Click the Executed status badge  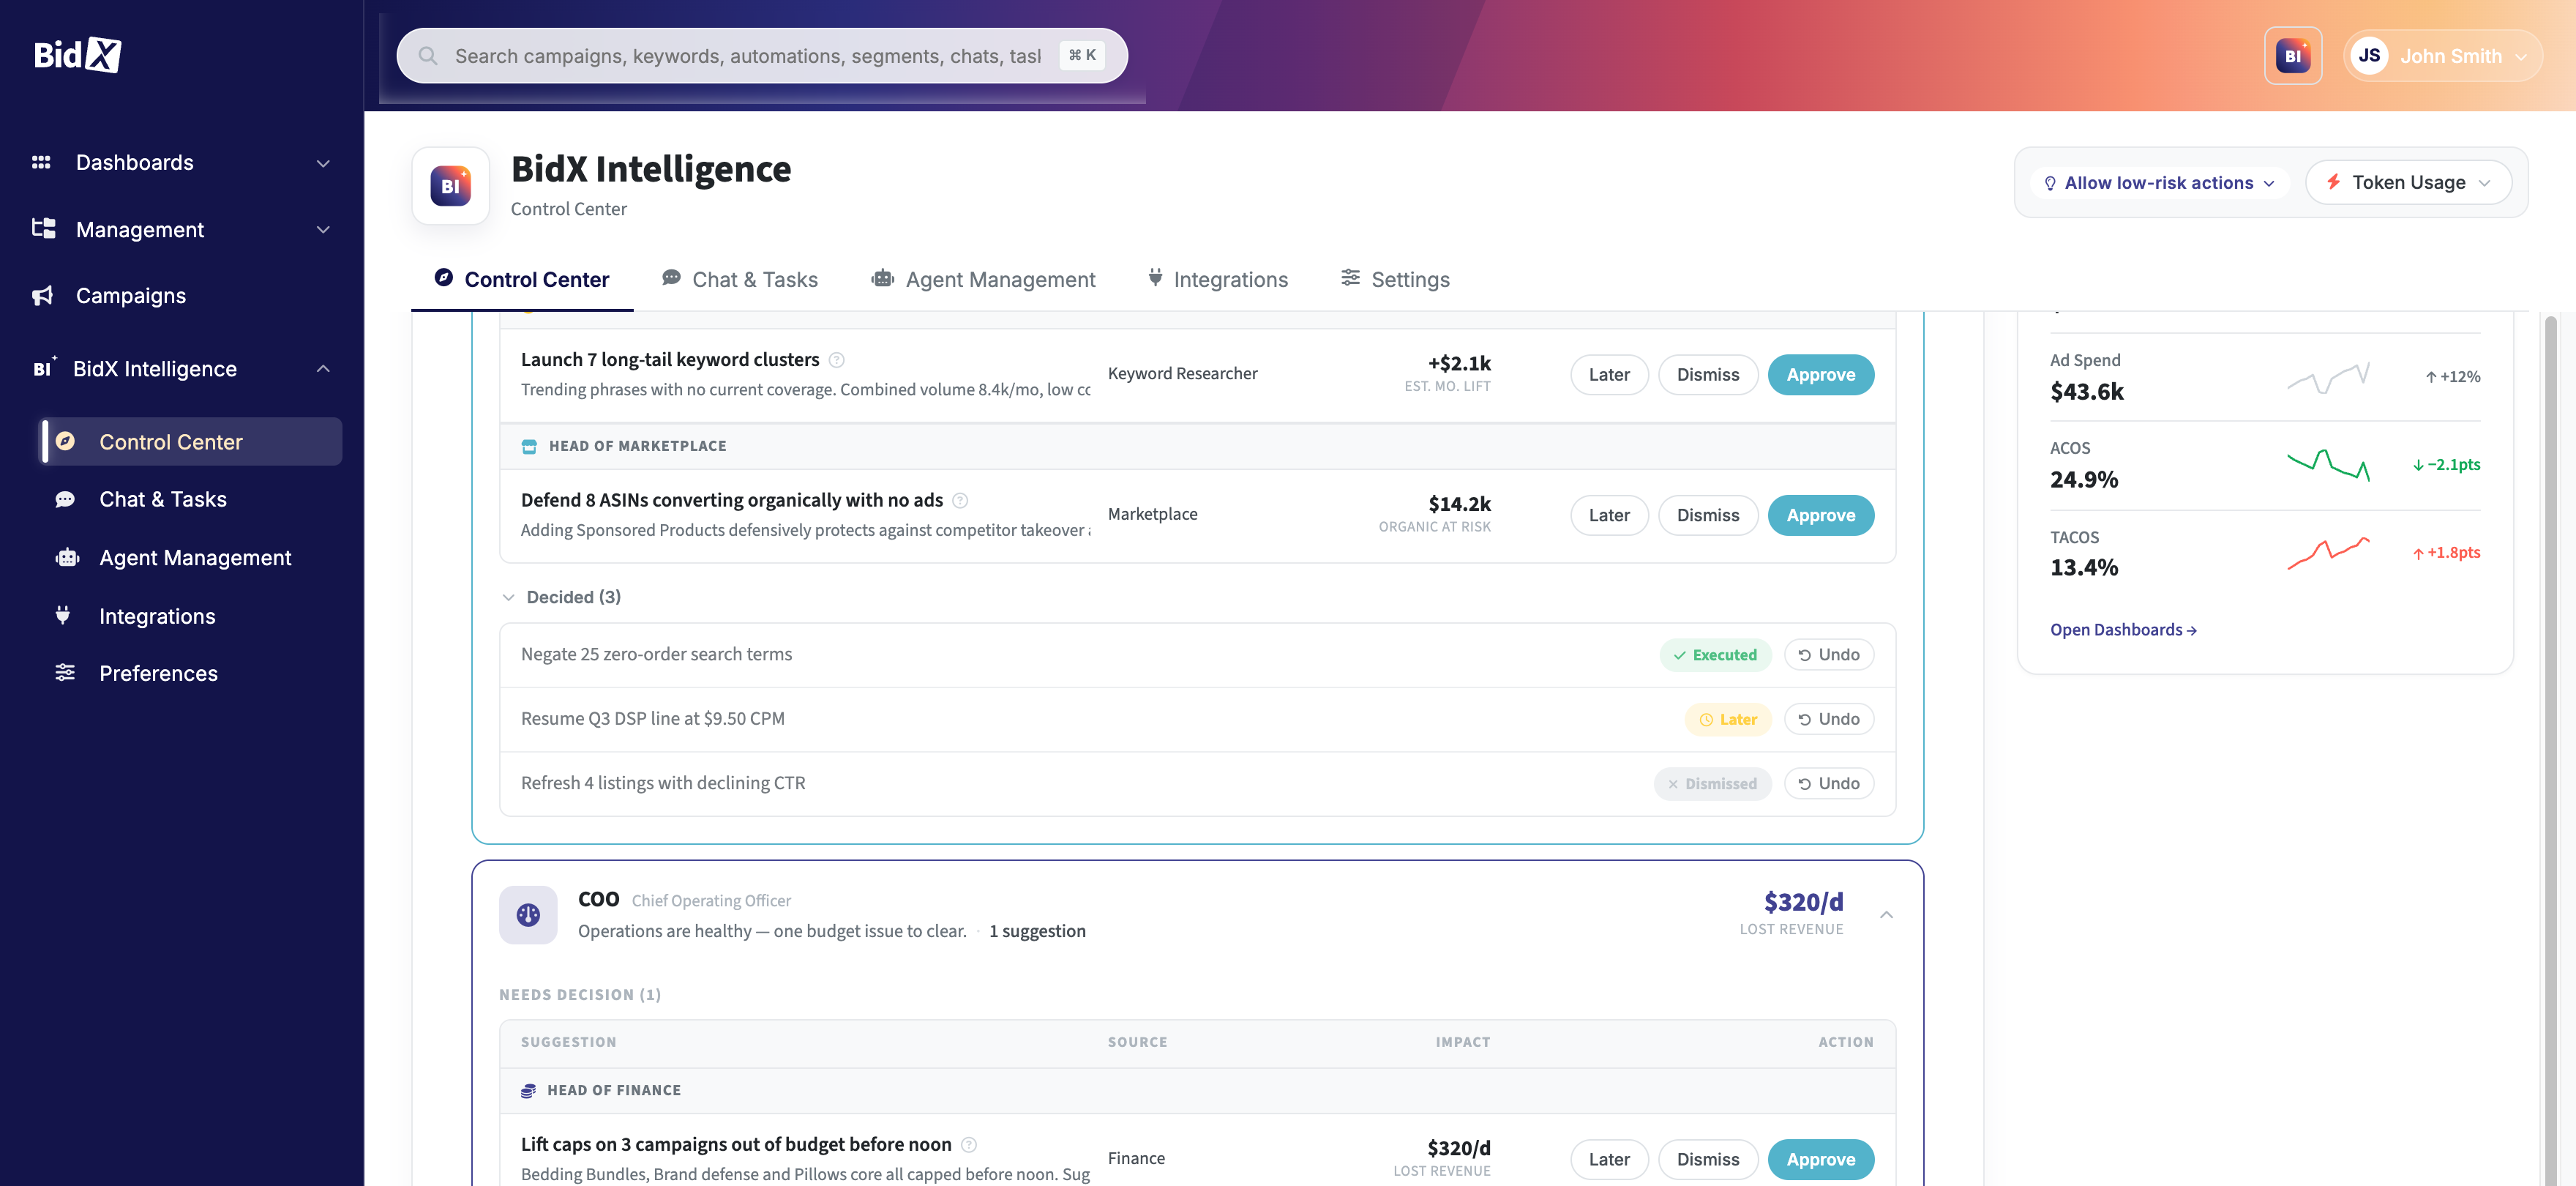[x=1715, y=655]
